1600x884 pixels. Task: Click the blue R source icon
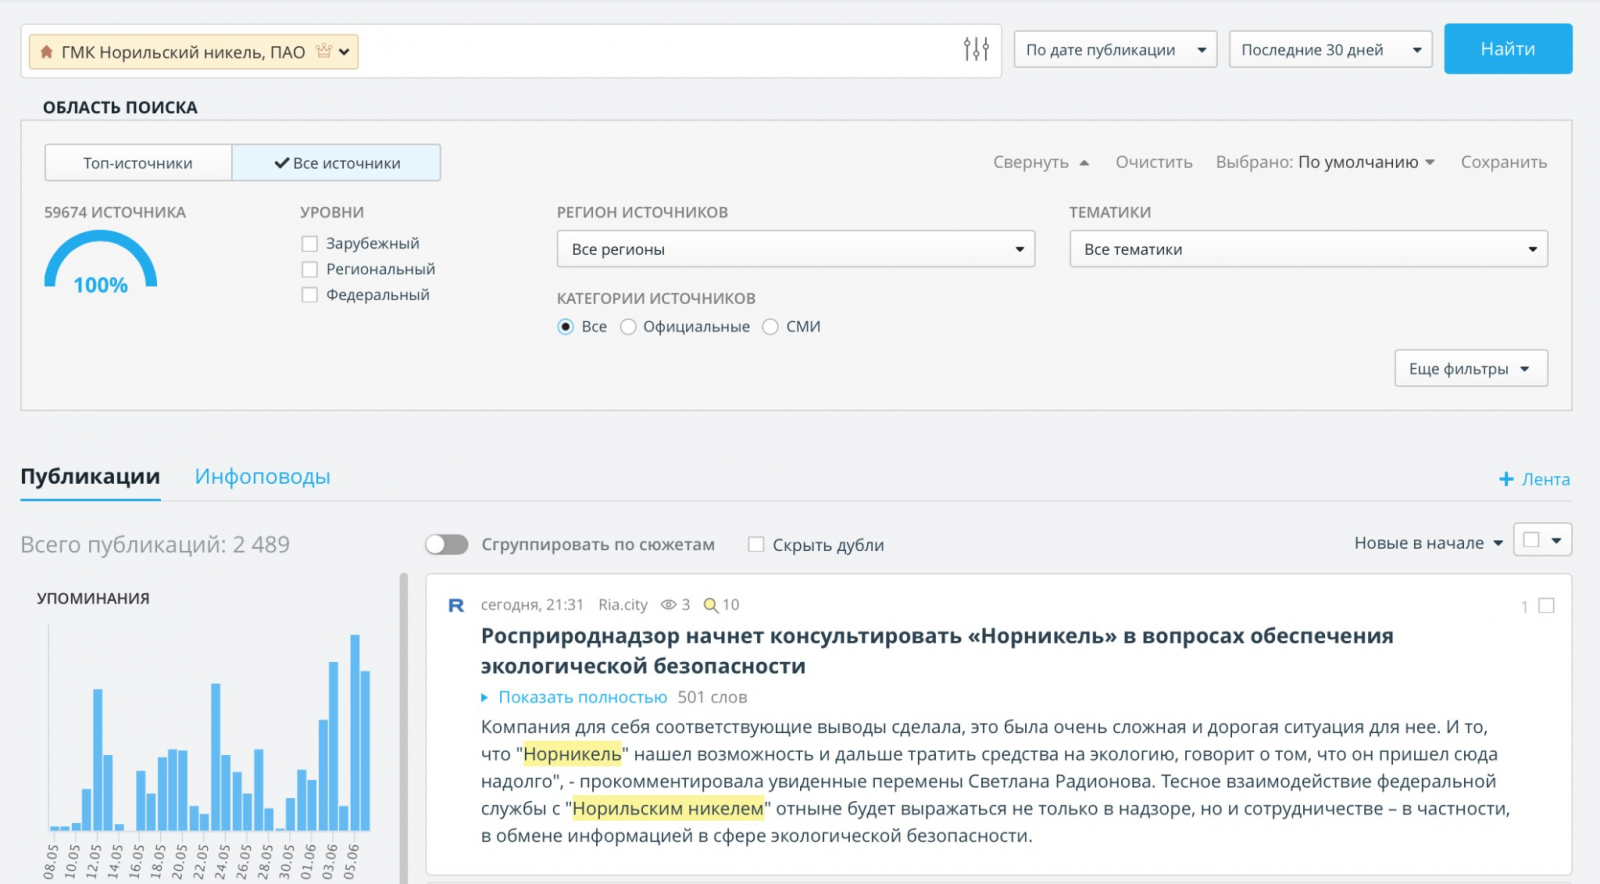(x=456, y=605)
